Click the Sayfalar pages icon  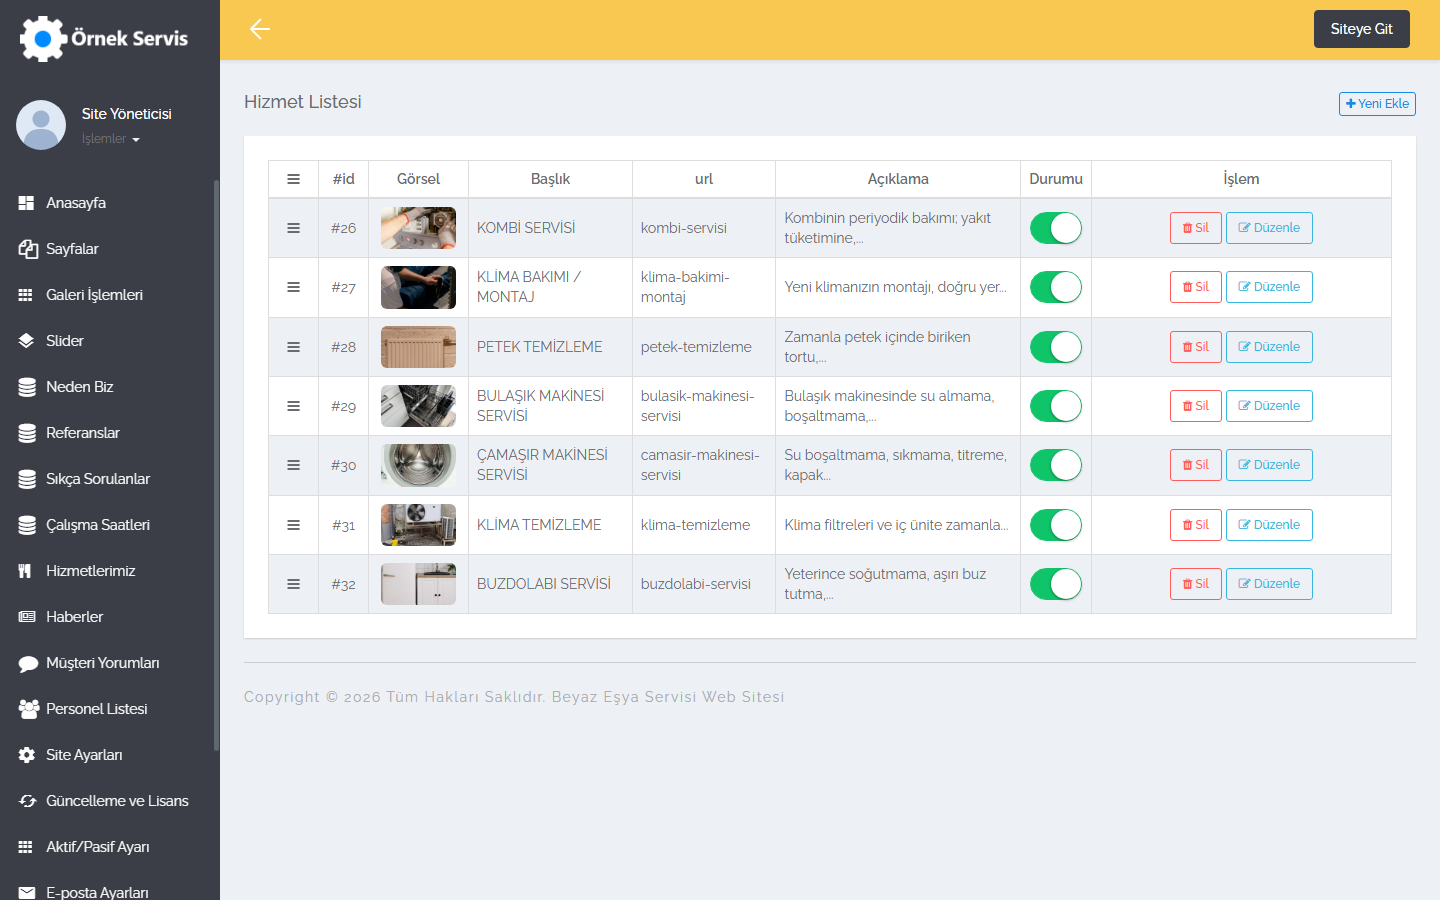[27, 249]
